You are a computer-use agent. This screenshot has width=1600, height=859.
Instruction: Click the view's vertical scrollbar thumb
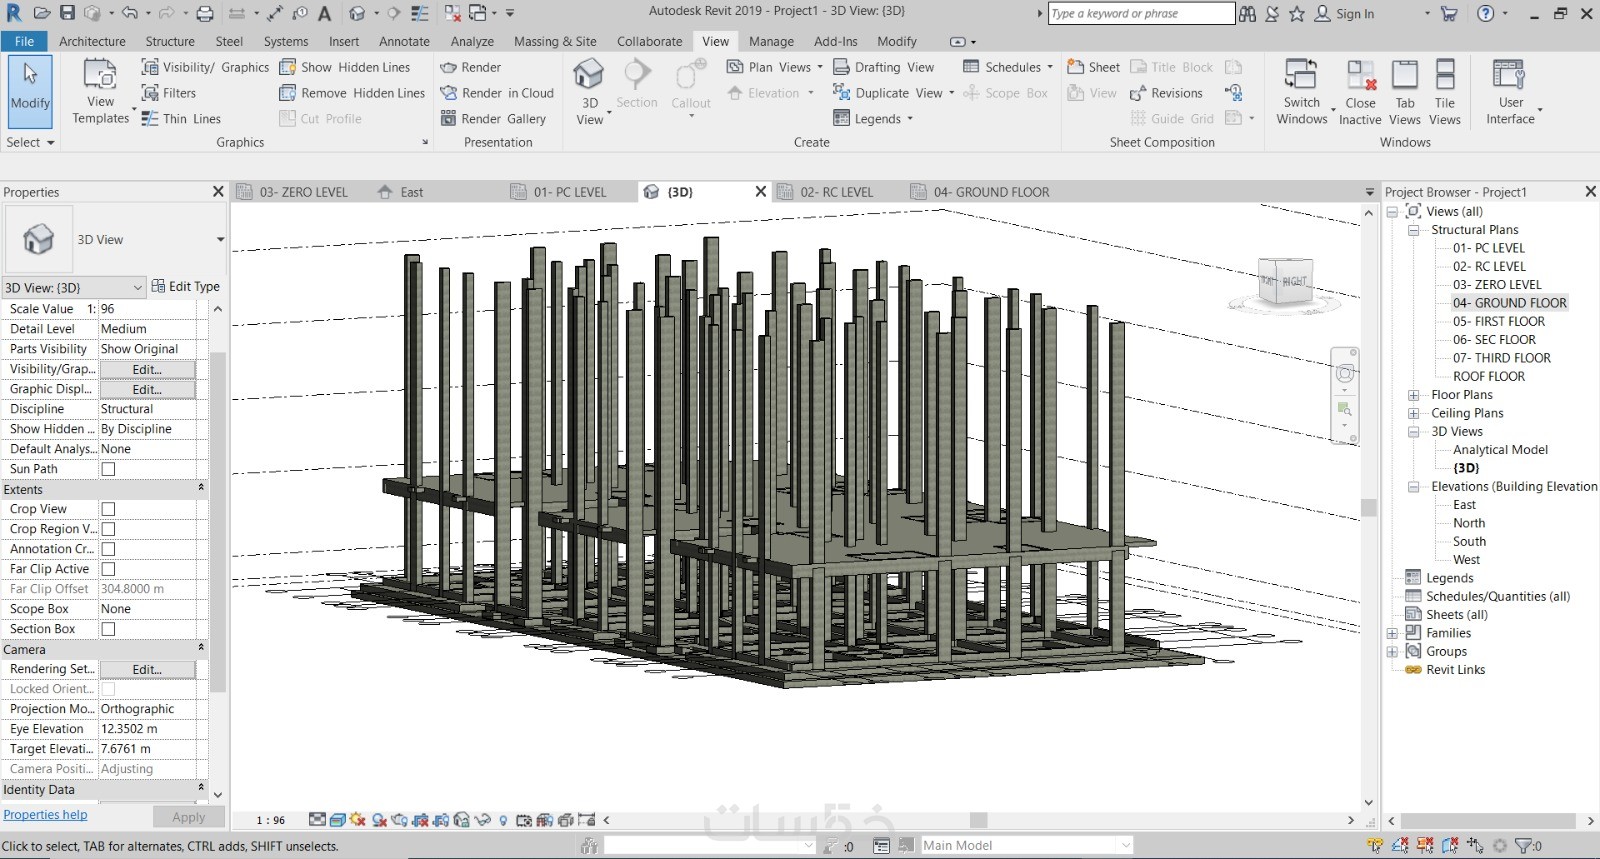click(1369, 508)
